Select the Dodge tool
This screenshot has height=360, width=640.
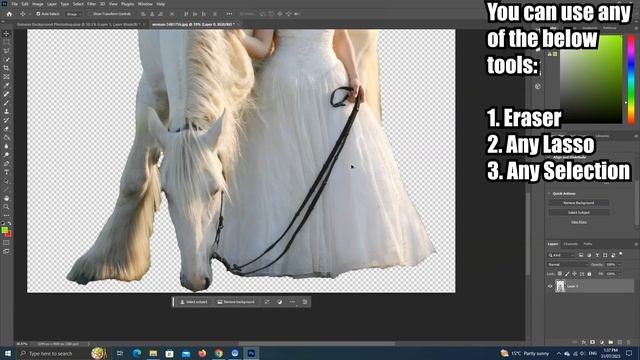[6, 155]
